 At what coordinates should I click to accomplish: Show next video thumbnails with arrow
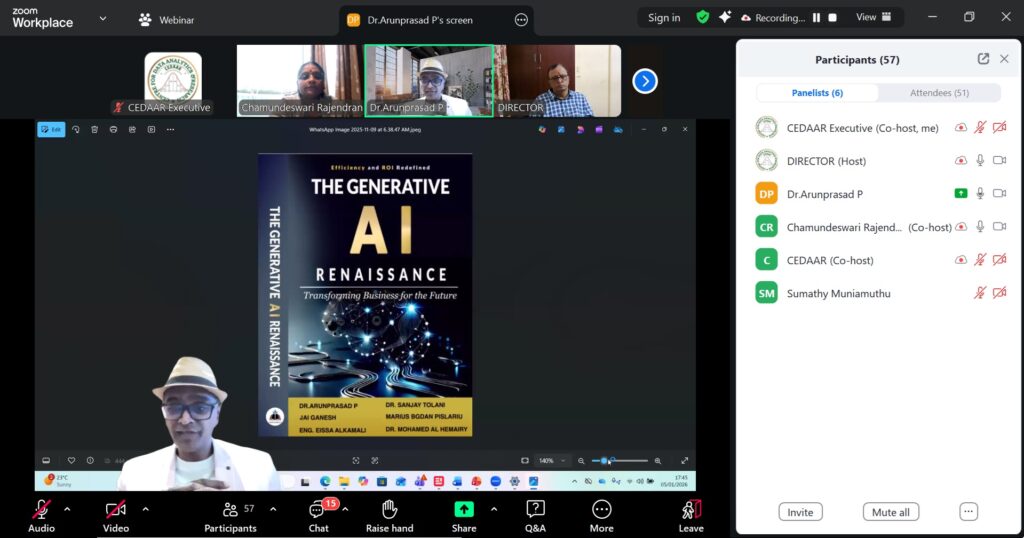click(x=645, y=81)
